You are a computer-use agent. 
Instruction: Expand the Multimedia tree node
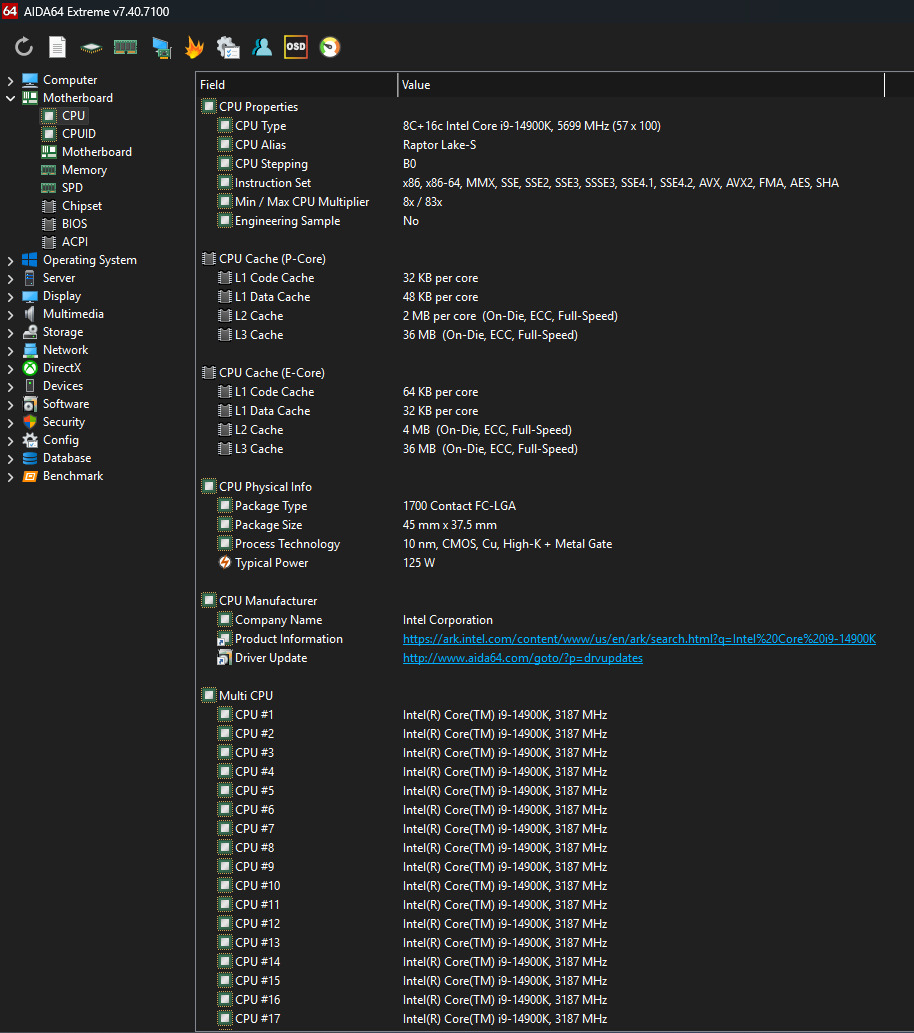coord(10,315)
